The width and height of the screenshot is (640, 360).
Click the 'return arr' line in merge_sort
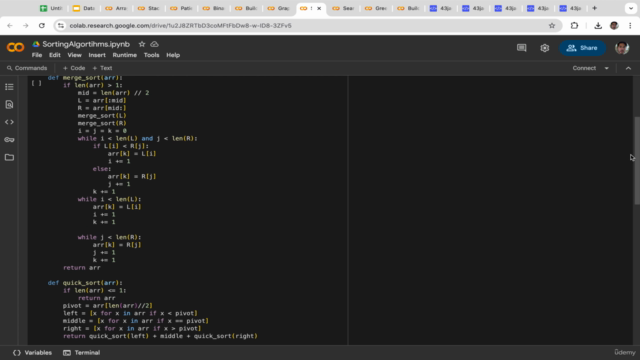[x=82, y=267]
